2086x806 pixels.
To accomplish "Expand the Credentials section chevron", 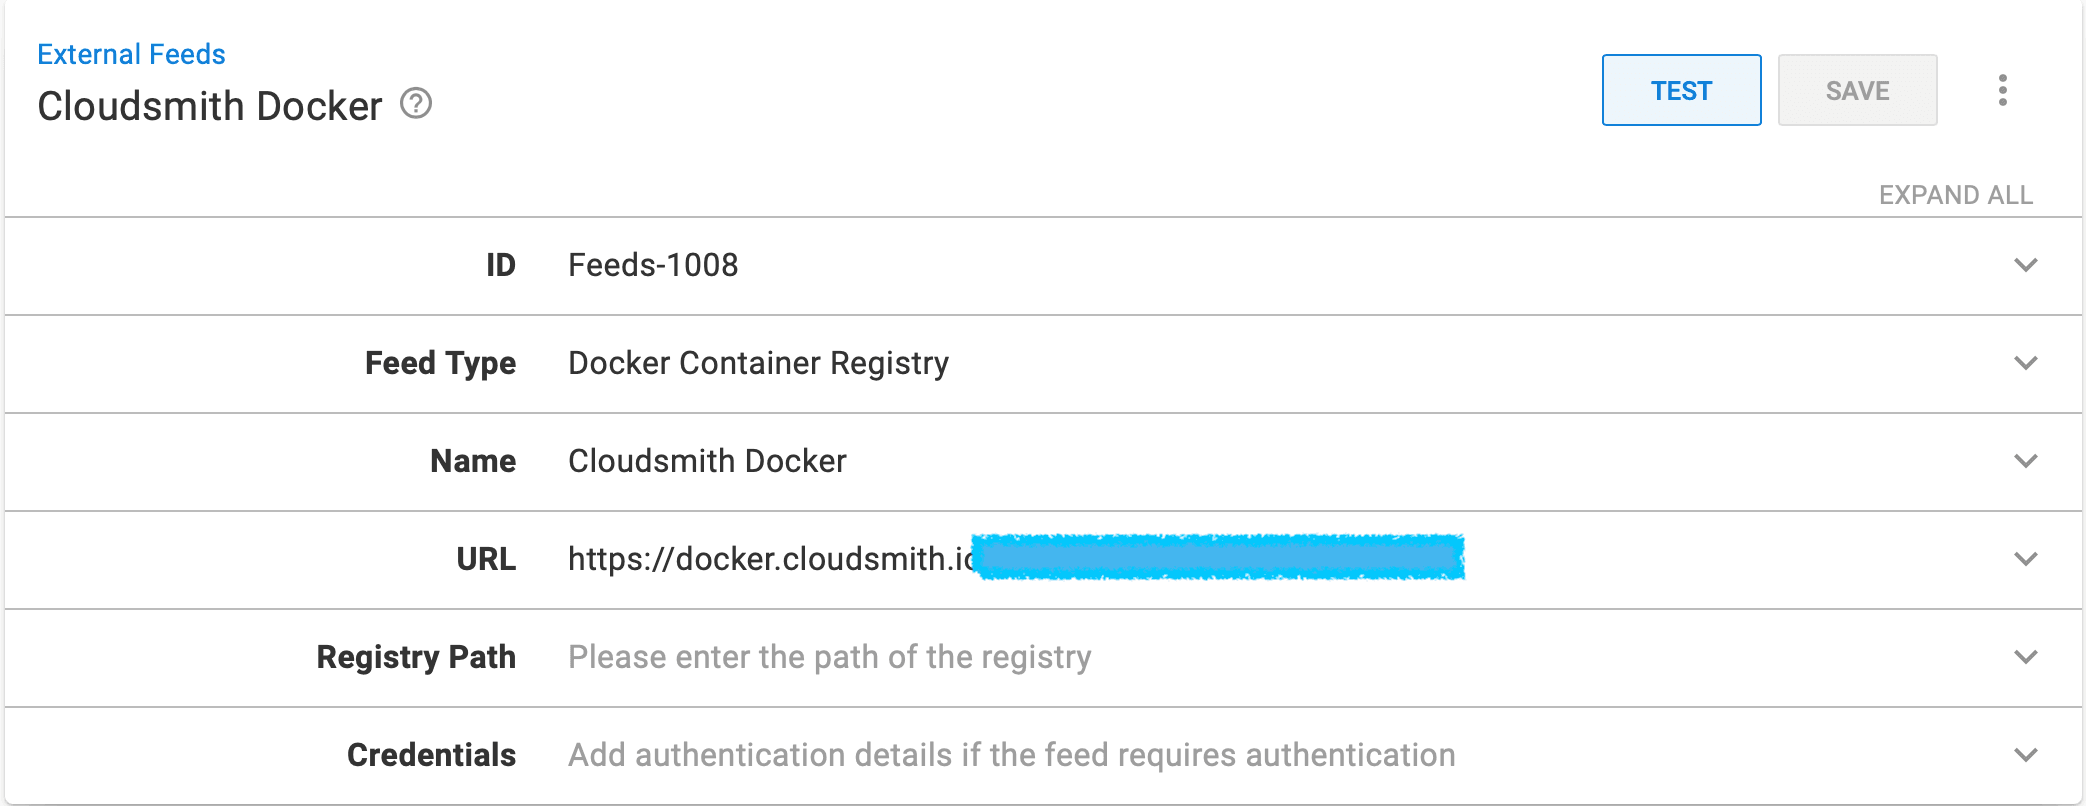I will pyautogui.click(x=2026, y=755).
